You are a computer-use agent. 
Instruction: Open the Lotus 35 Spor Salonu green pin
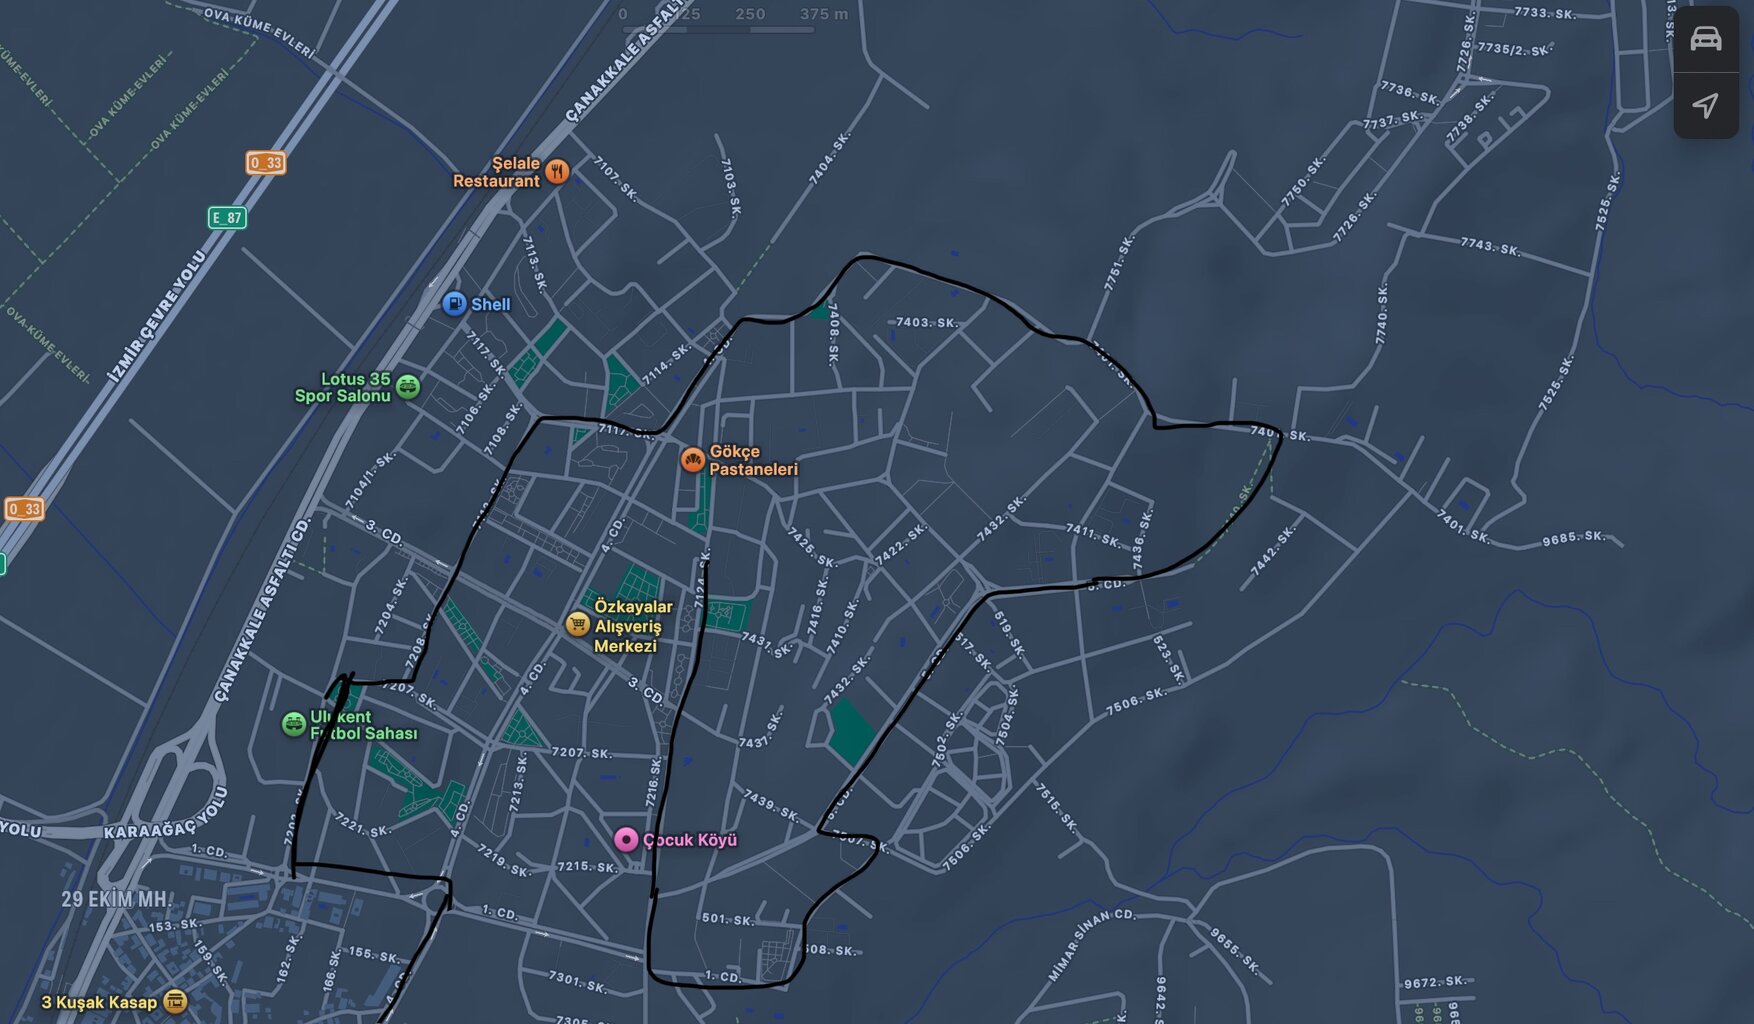408,386
